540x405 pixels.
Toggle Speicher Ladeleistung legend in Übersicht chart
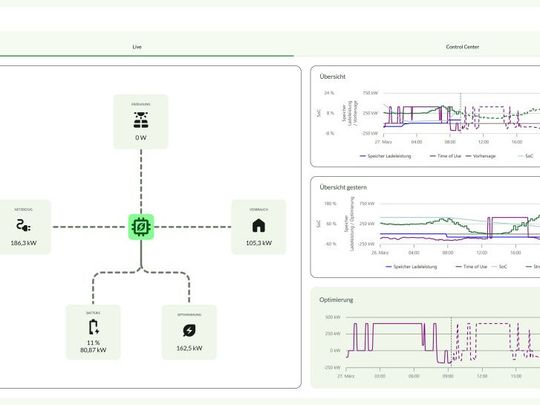click(x=385, y=156)
